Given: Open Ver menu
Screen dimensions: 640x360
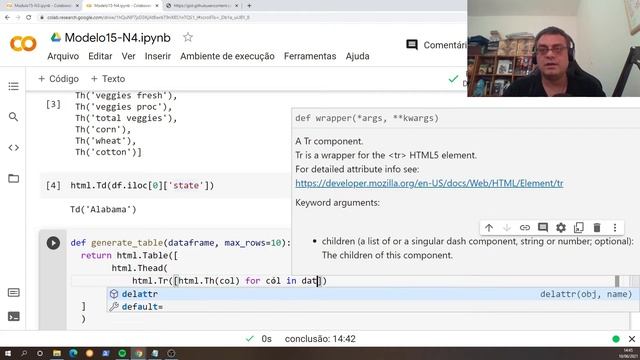Looking at the screenshot, I should coord(128,56).
